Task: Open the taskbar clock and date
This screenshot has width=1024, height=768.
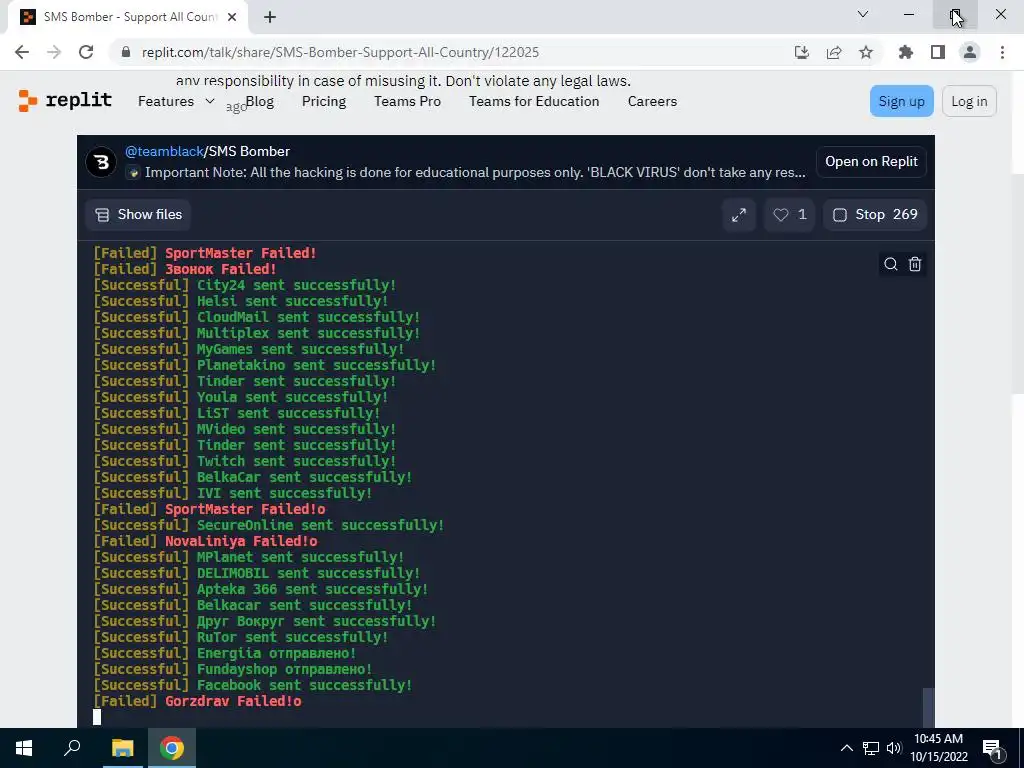Action: 938,748
